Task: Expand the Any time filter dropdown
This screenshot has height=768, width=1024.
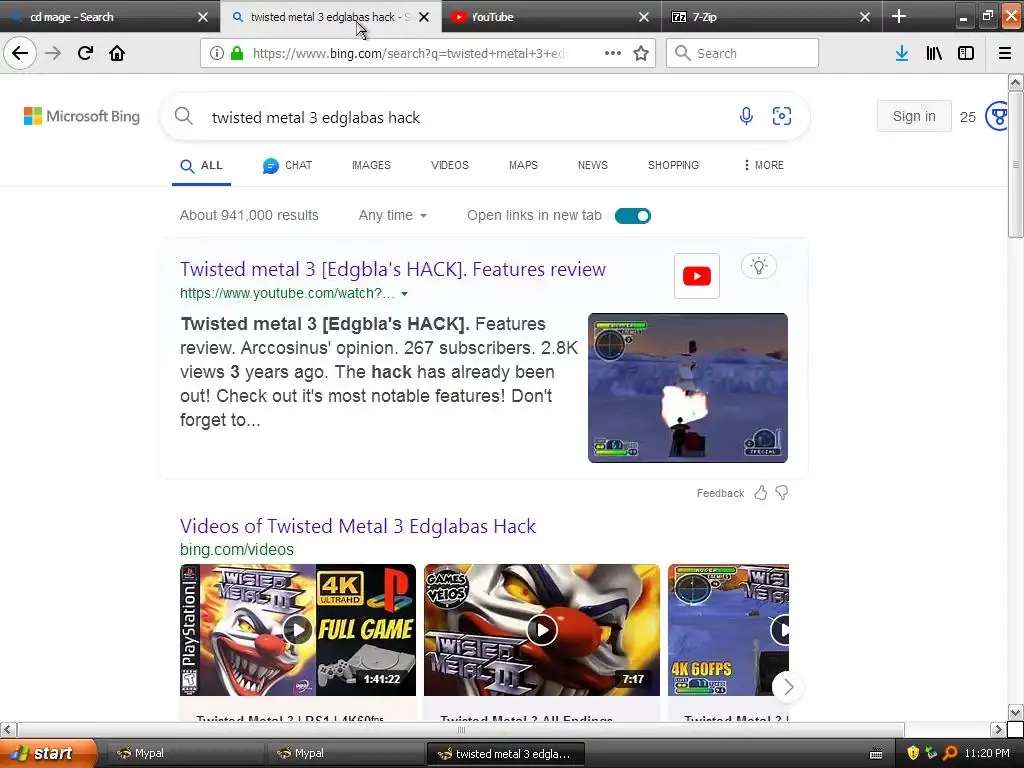Action: click(x=392, y=216)
